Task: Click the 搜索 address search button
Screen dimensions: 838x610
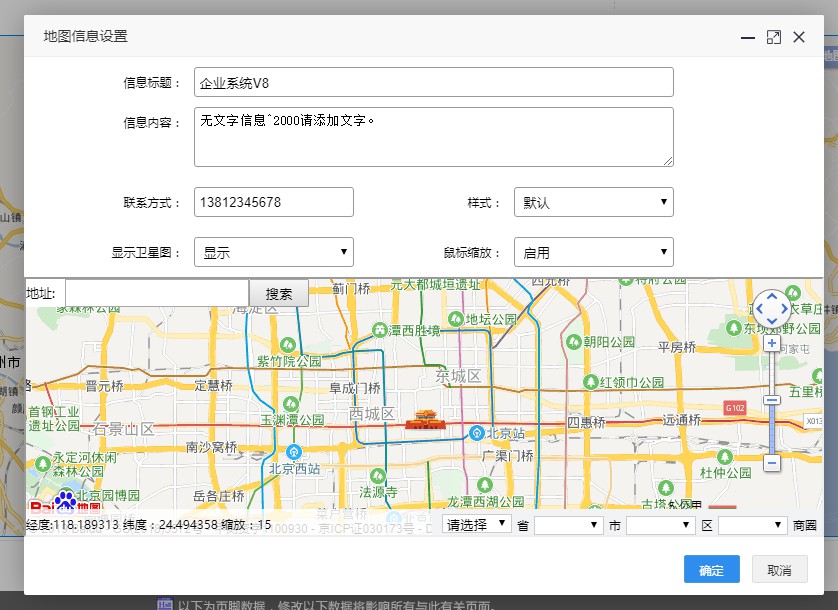Action: click(x=279, y=294)
